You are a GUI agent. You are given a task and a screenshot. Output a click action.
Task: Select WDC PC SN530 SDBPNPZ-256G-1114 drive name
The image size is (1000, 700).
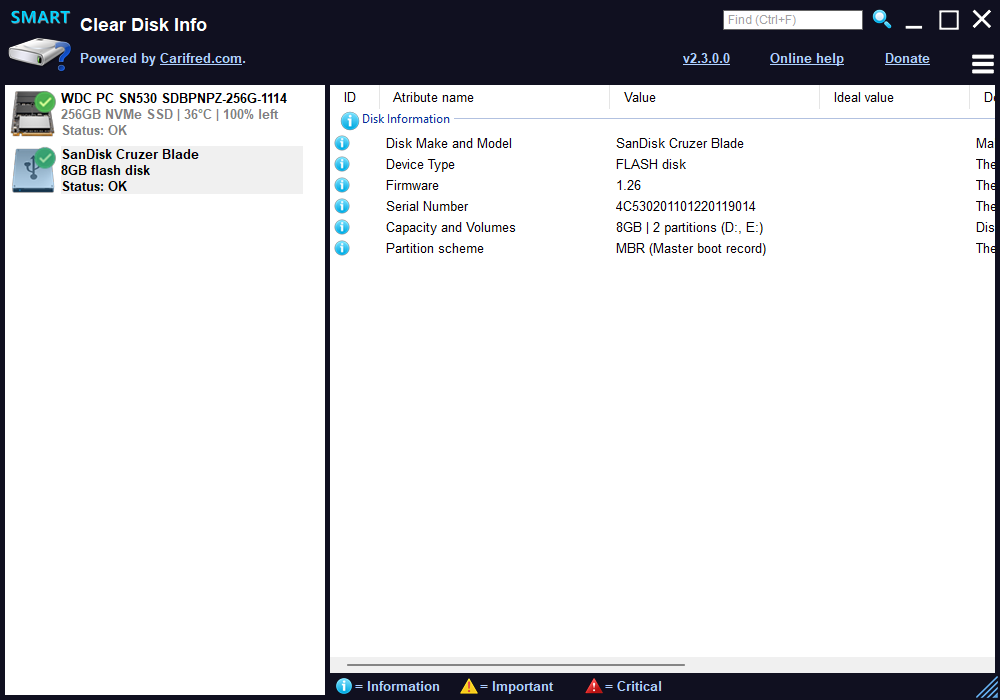click(174, 98)
